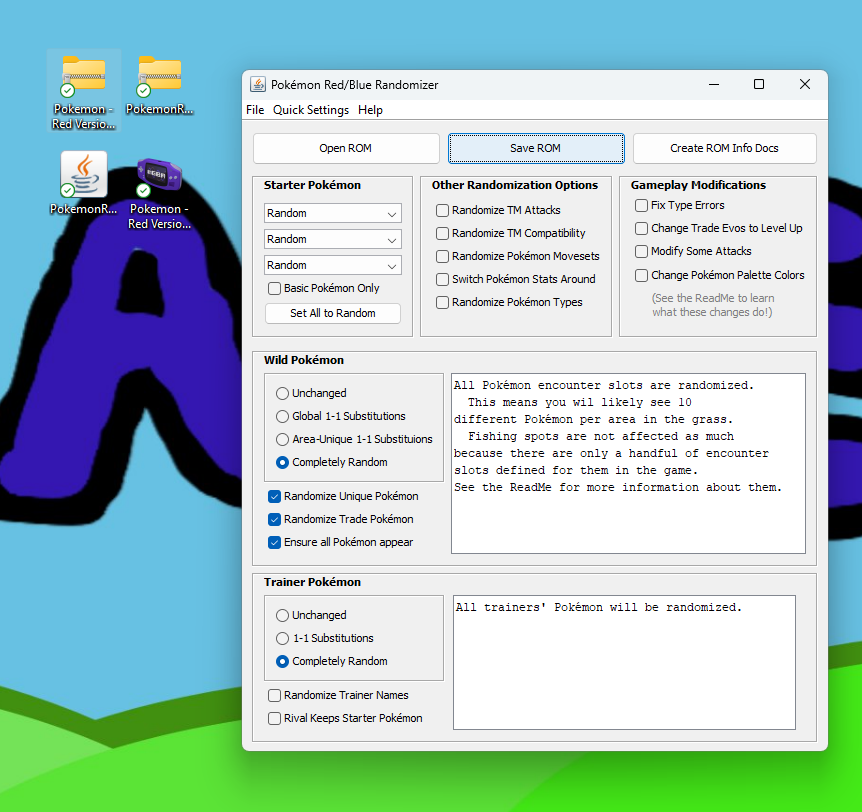Viewport: 862px width, 812px height.
Task: Enable Randomize Pokémon Types
Action: (x=442, y=302)
